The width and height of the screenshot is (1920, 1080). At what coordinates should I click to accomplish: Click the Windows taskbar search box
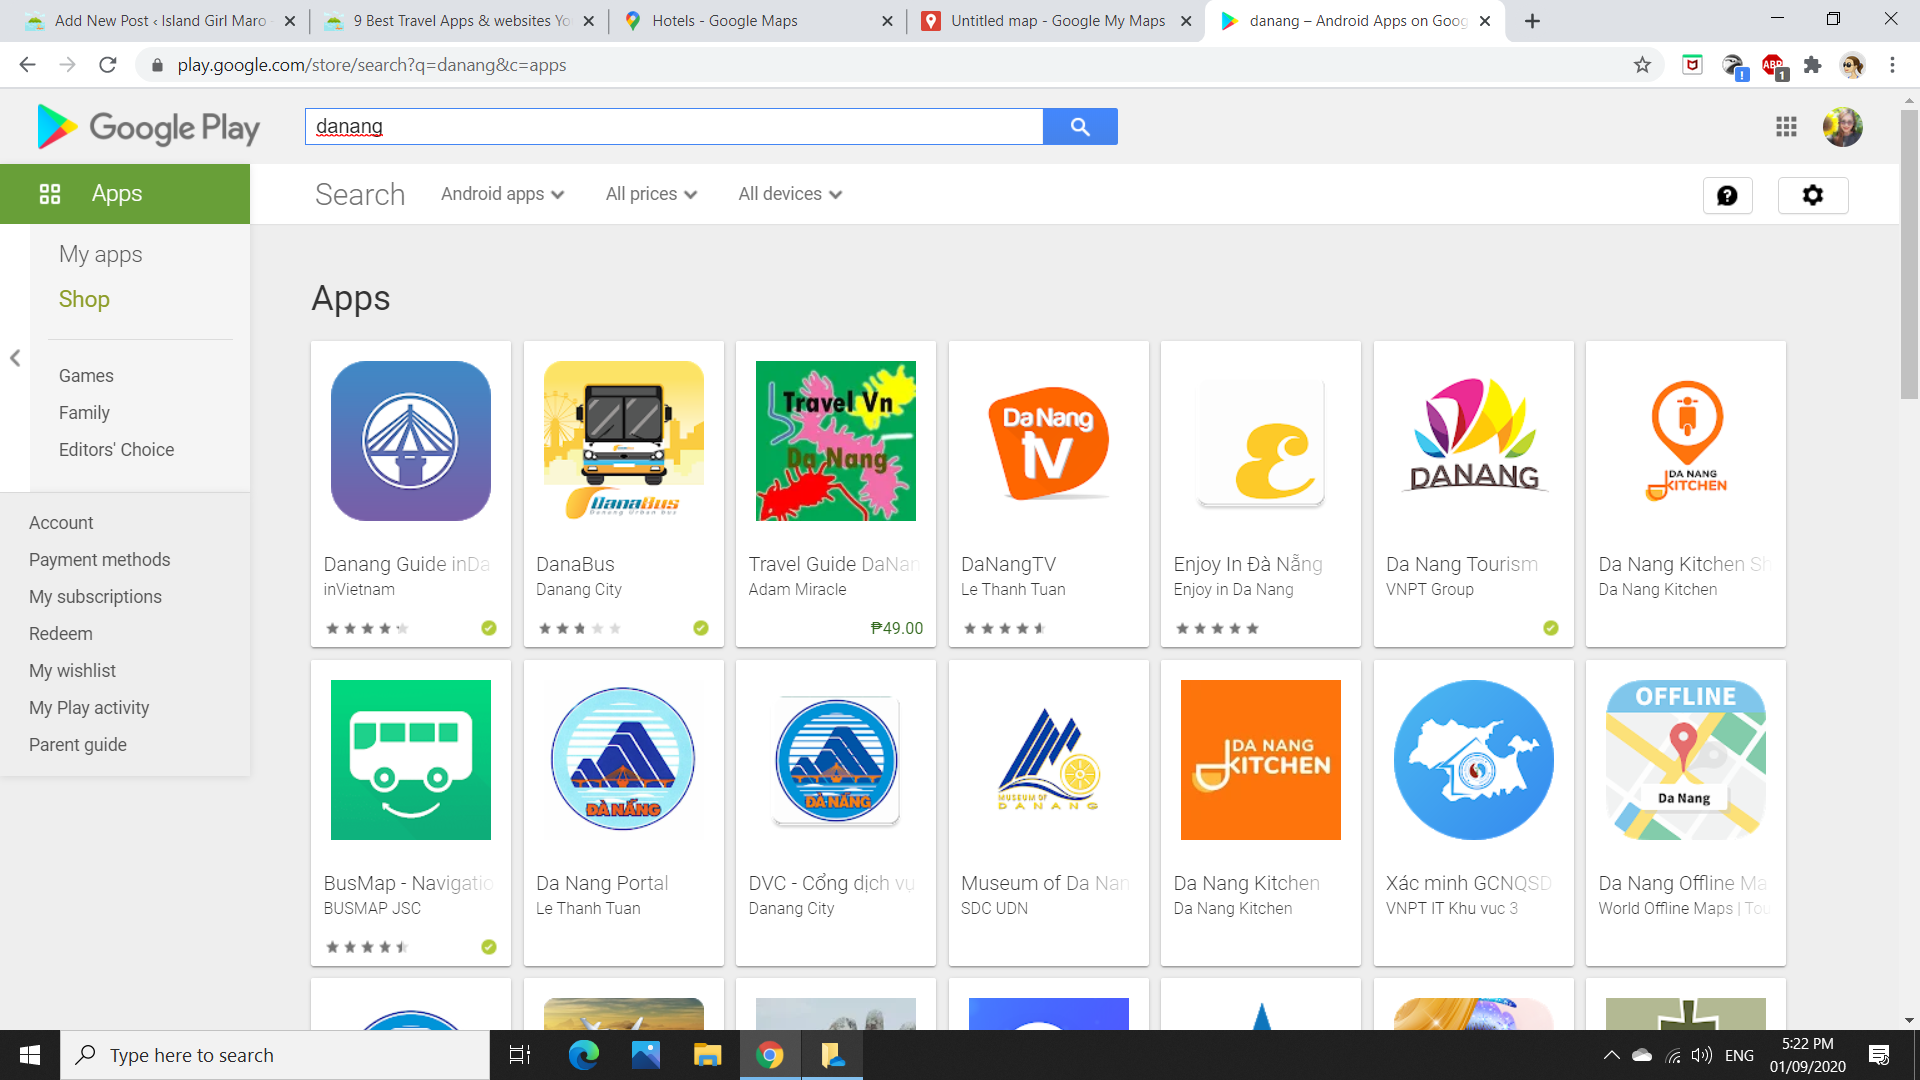pyautogui.click(x=275, y=1055)
